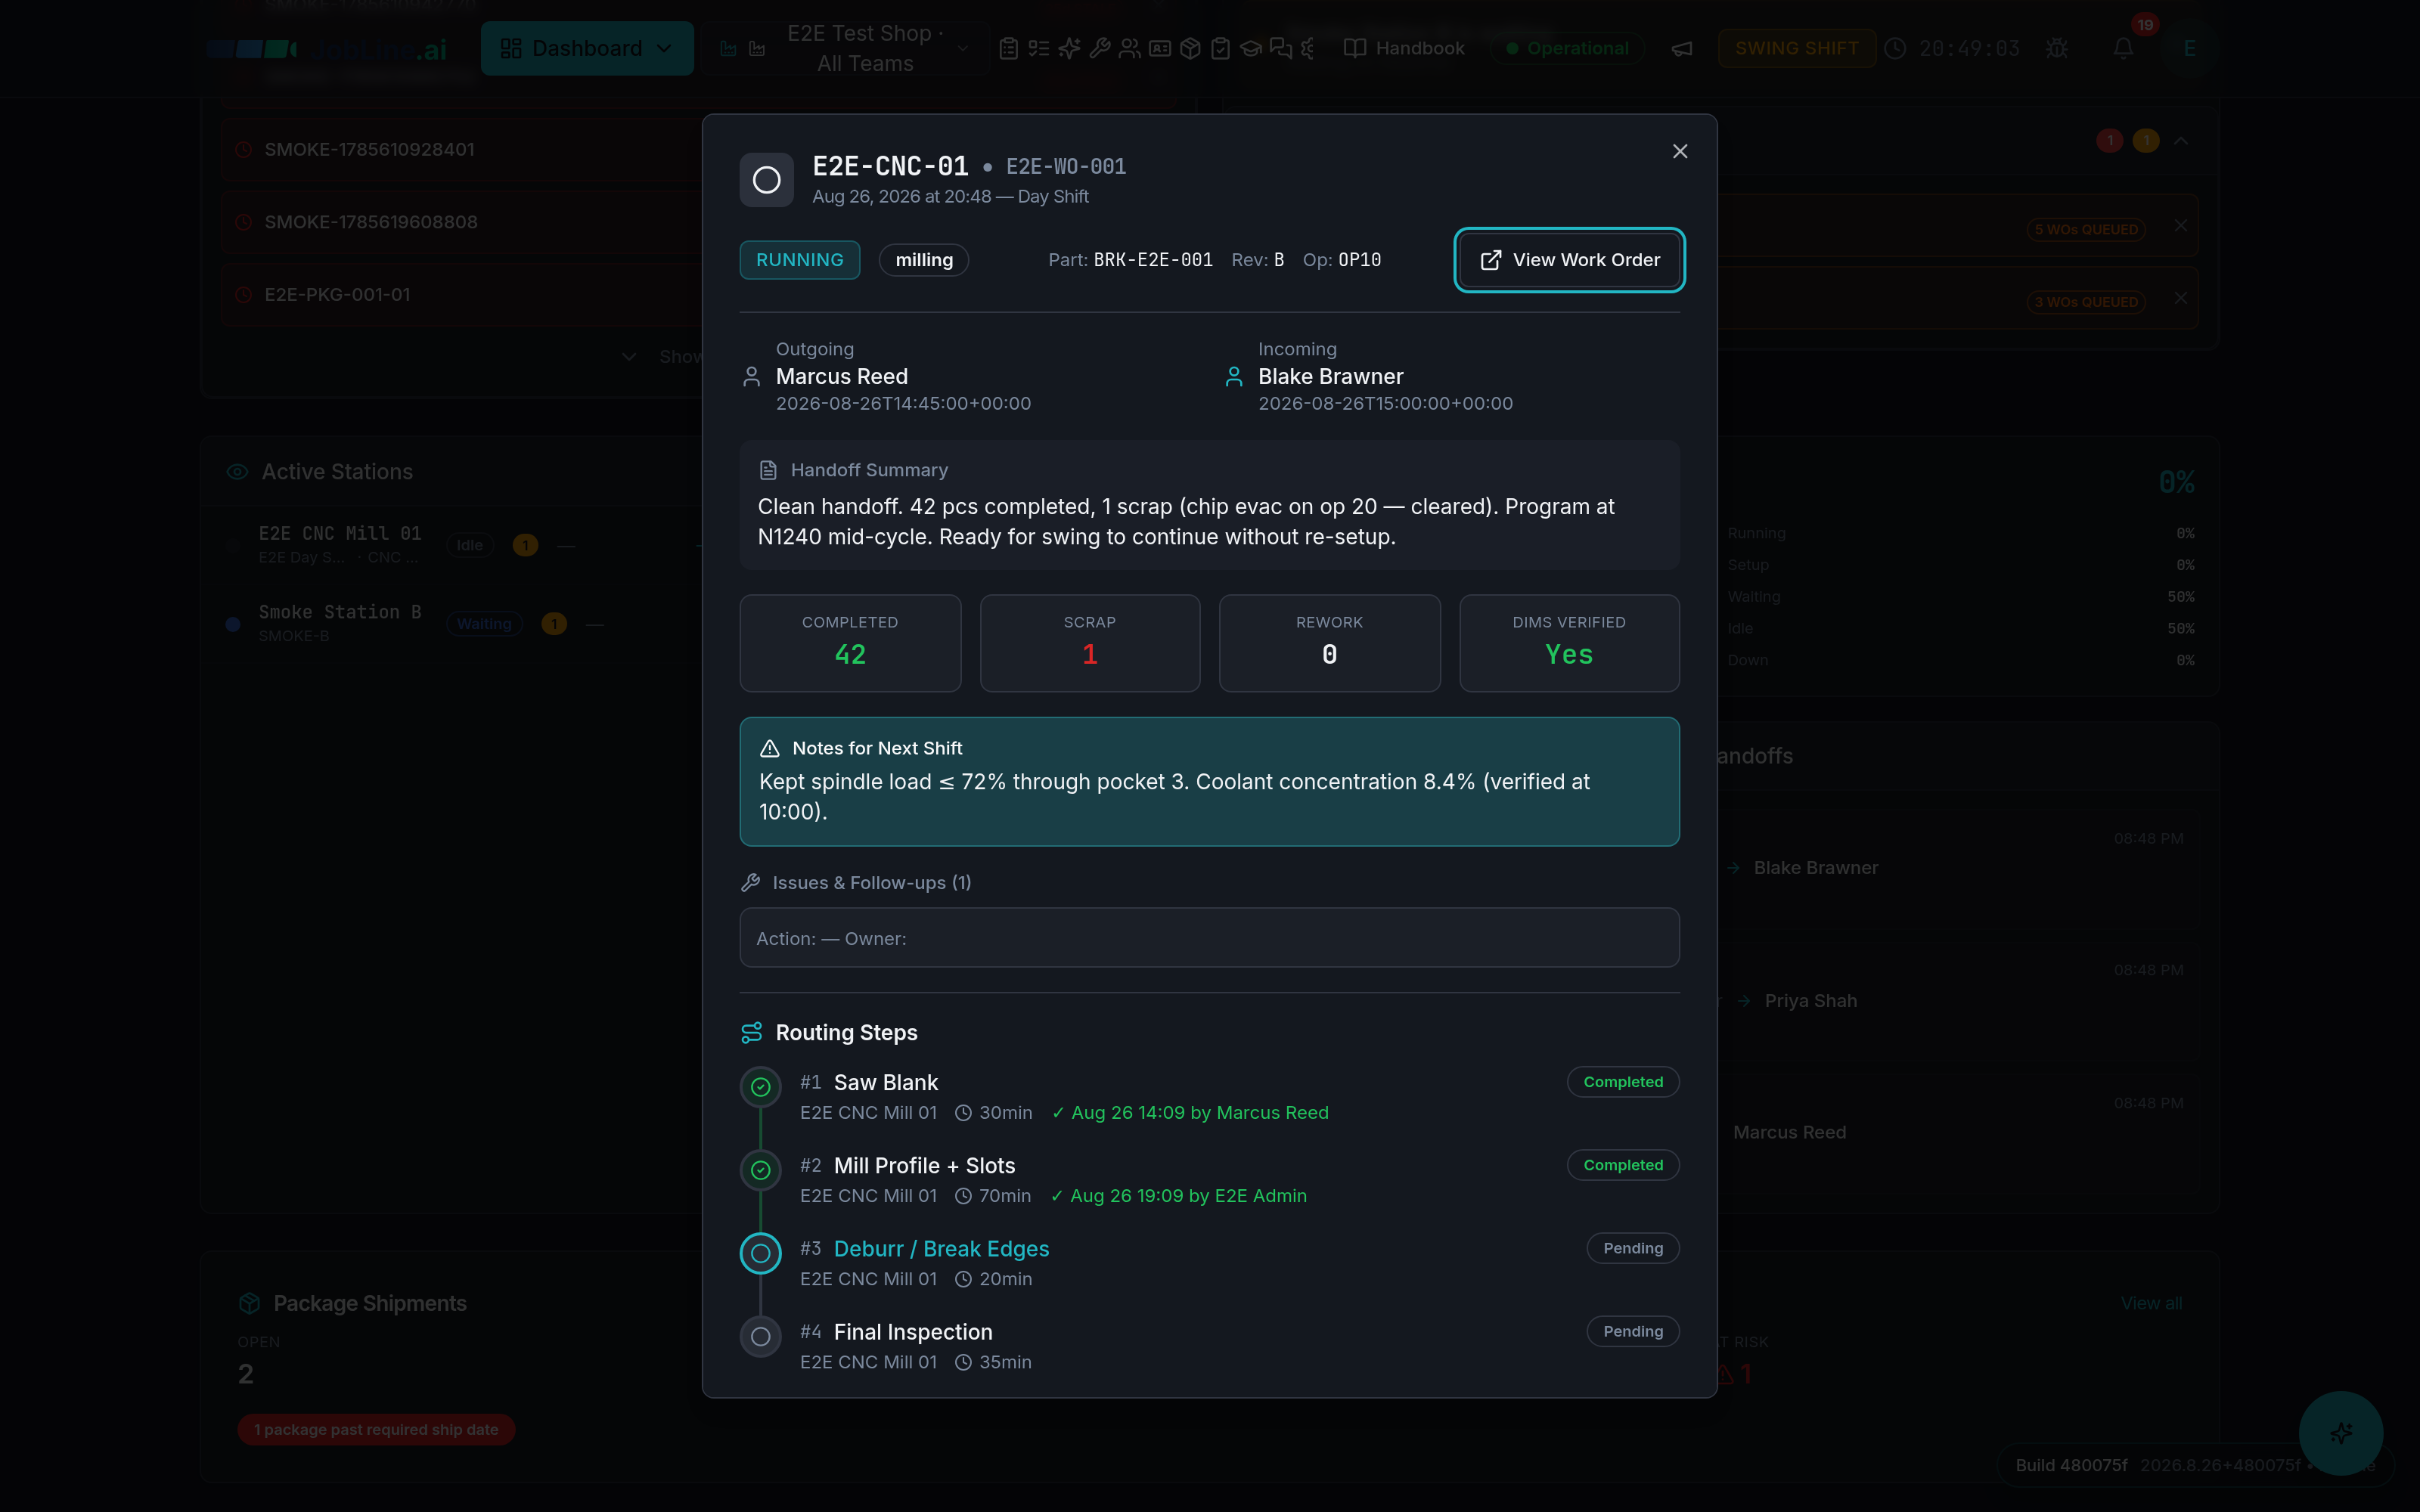Dismiss the 3 WOs QUEUED alert row
Viewport: 2420px width, 1512px height.
coord(2181,298)
